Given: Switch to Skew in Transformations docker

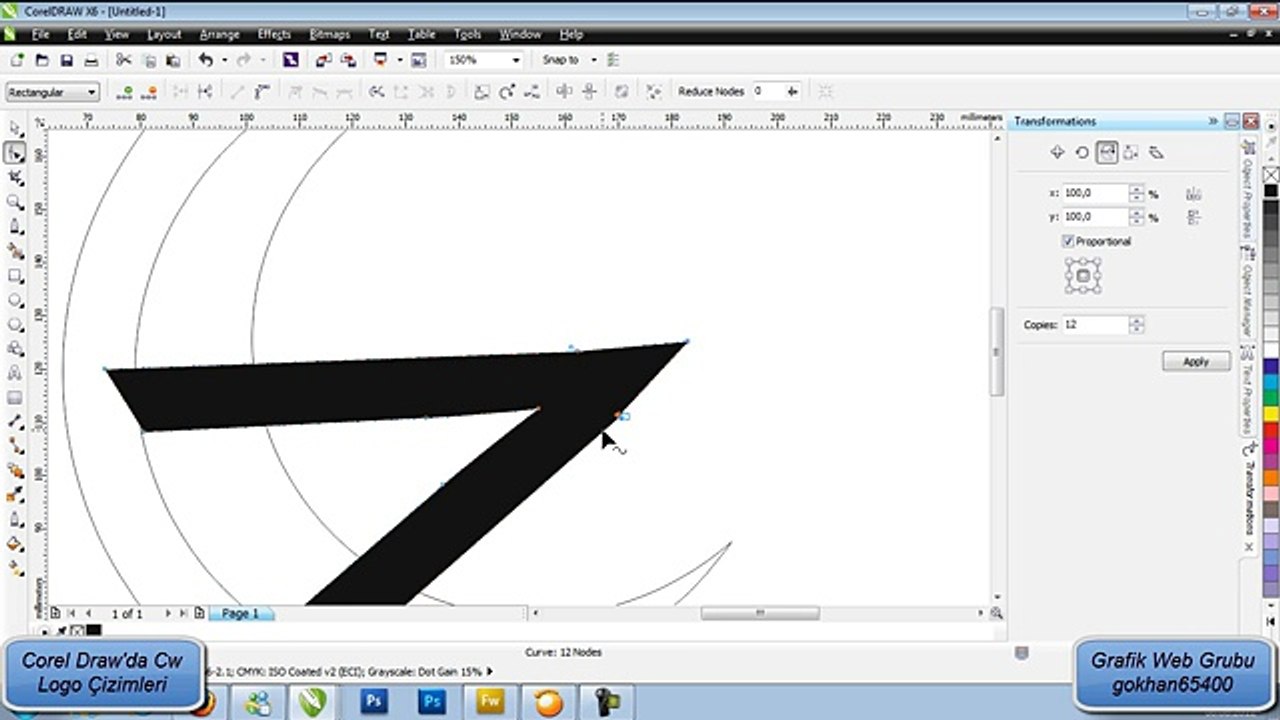Looking at the screenshot, I should point(1156,153).
